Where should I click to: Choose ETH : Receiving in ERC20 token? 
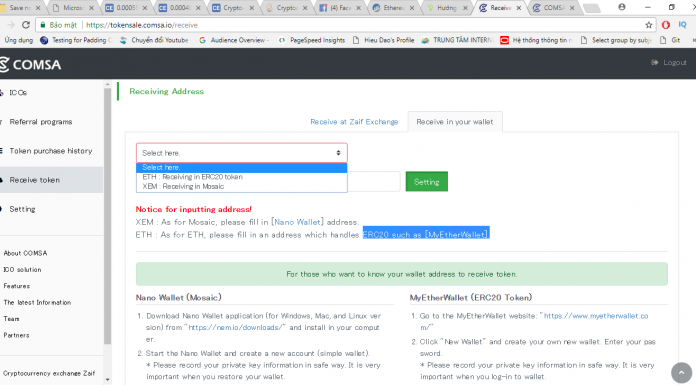(241, 177)
